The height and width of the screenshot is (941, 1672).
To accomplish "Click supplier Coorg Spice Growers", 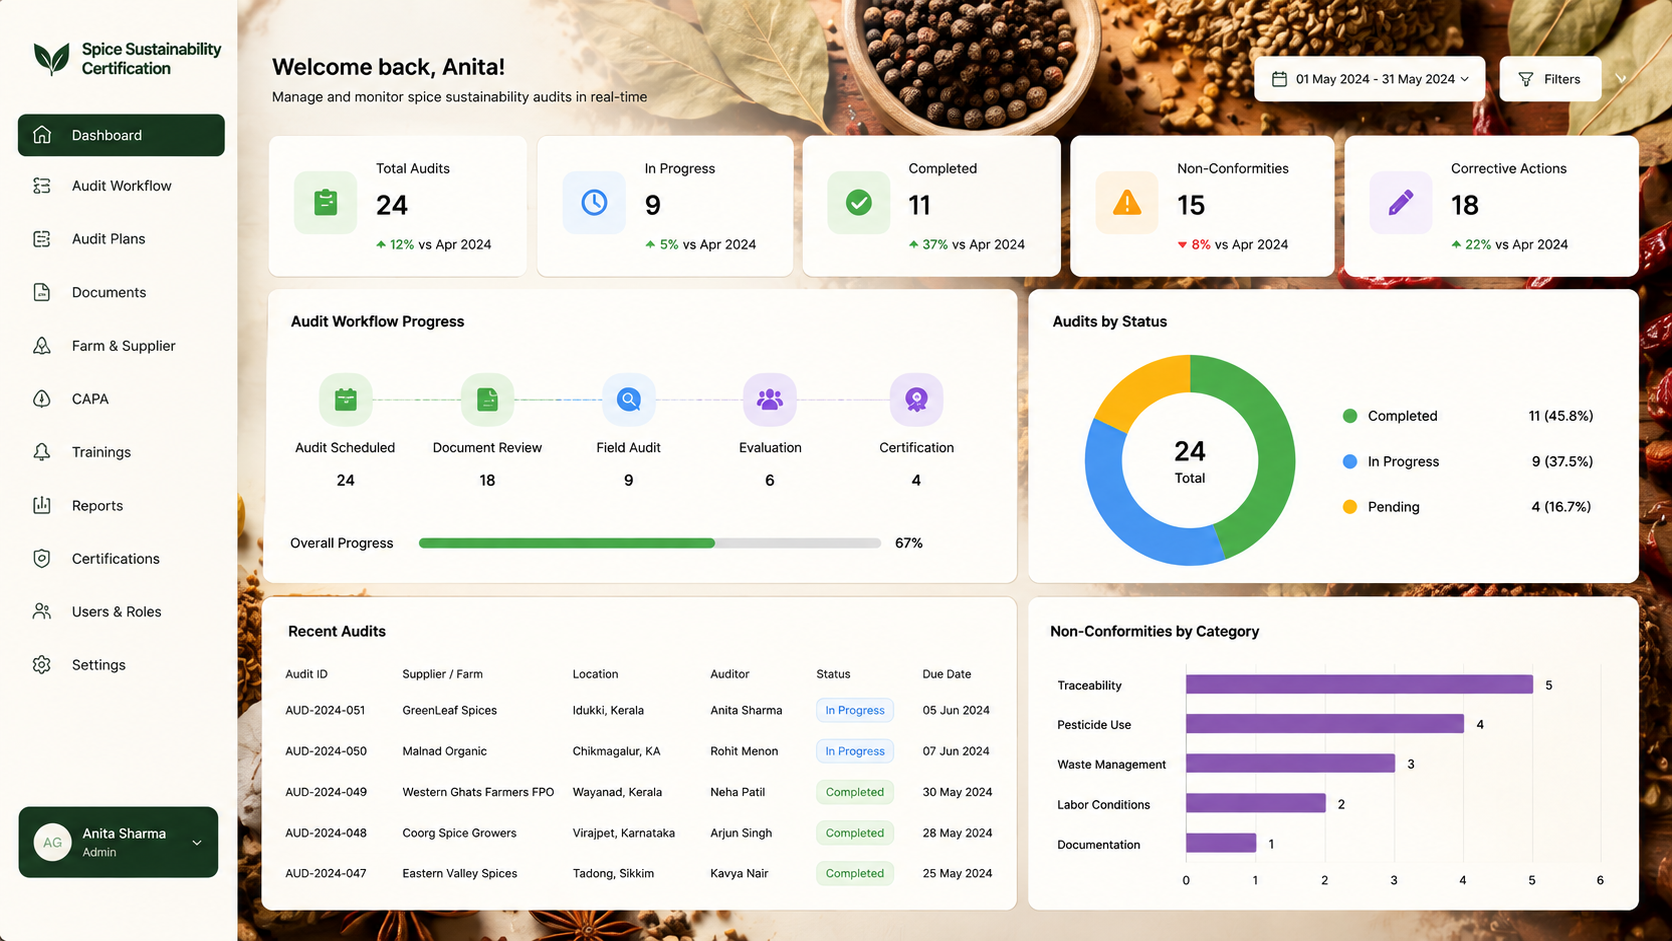I will 459,833.
